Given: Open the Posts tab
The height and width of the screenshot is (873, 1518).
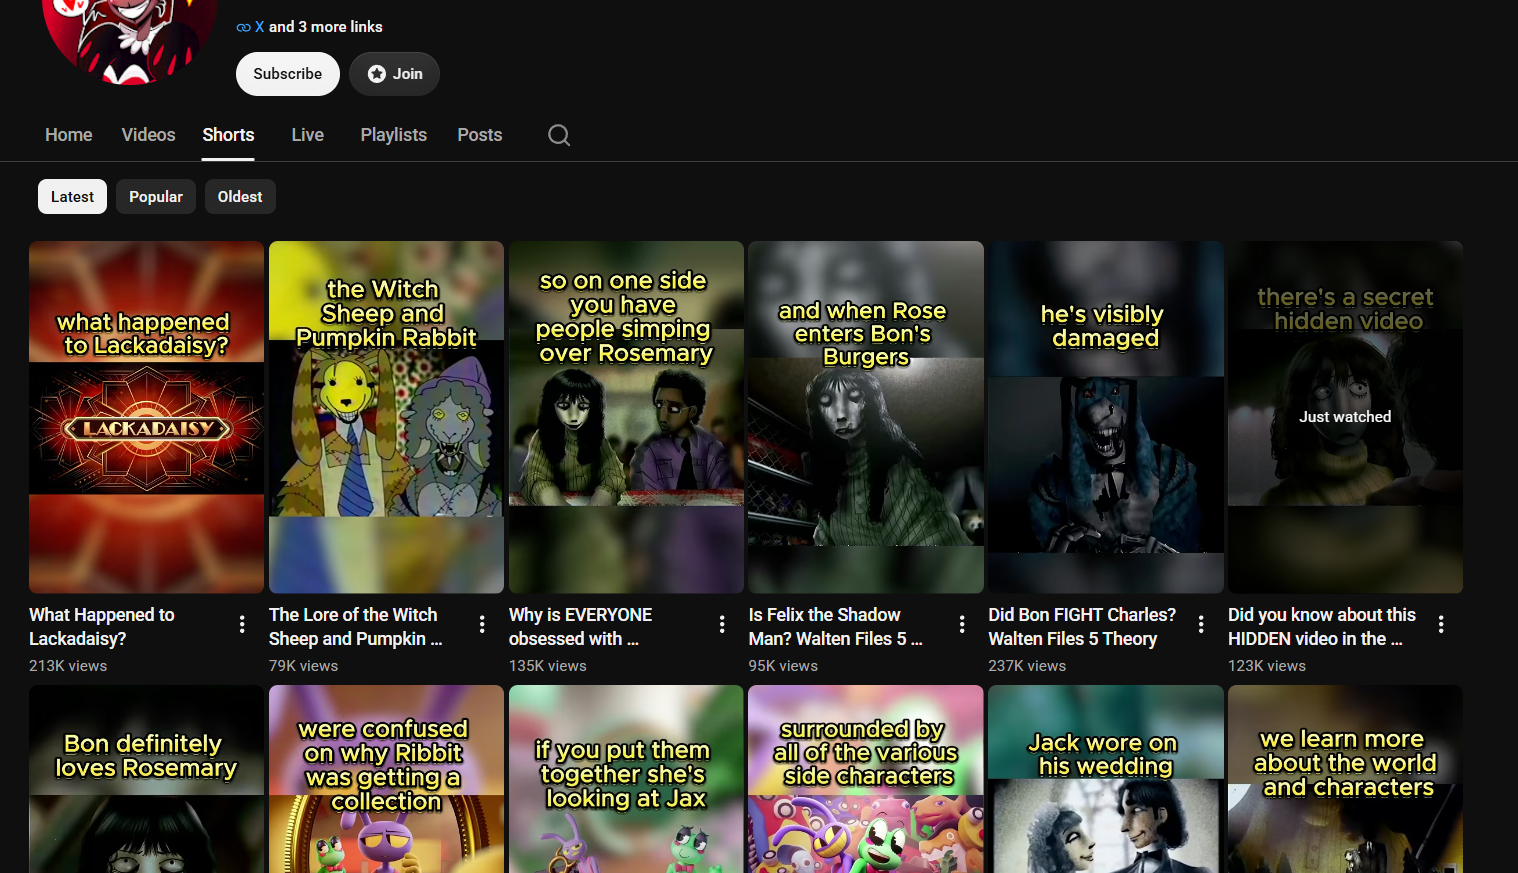Looking at the screenshot, I should pyautogui.click(x=480, y=135).
